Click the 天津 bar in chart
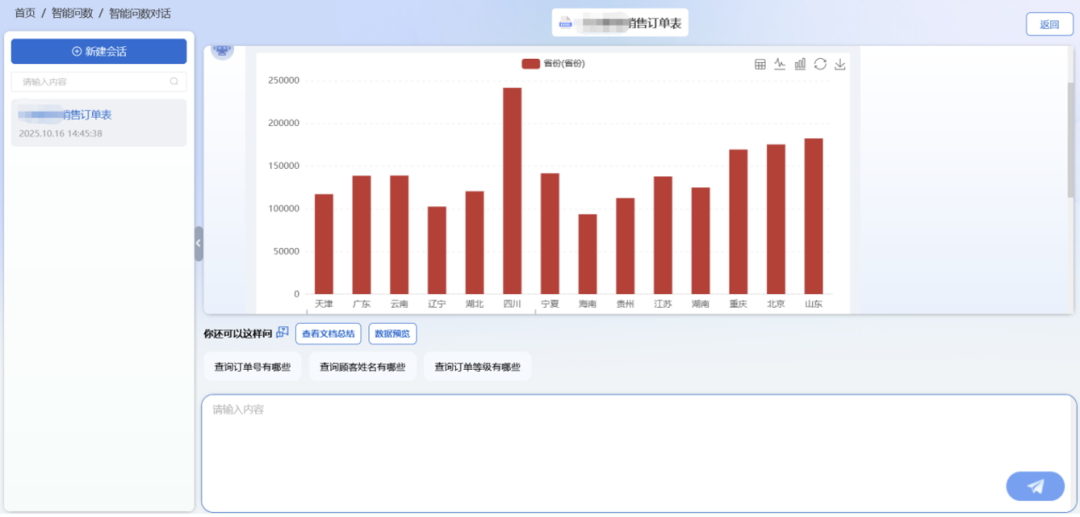The image size is (1080, 517). click(x=324, y=244)
